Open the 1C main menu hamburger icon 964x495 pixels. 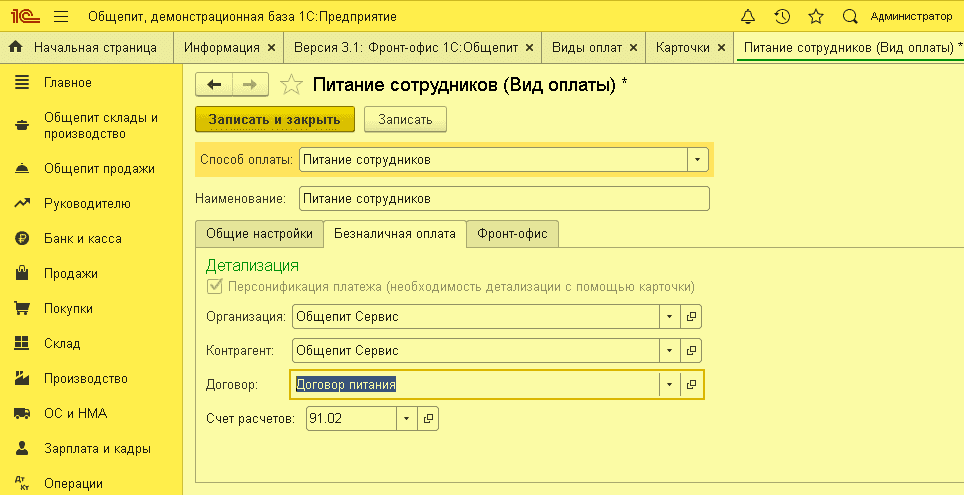(x=61, y=17)
